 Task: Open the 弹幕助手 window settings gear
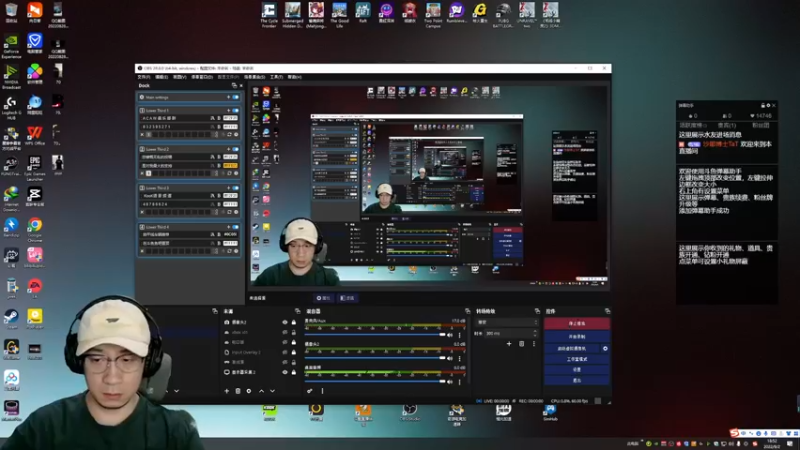tap(768, 106)
